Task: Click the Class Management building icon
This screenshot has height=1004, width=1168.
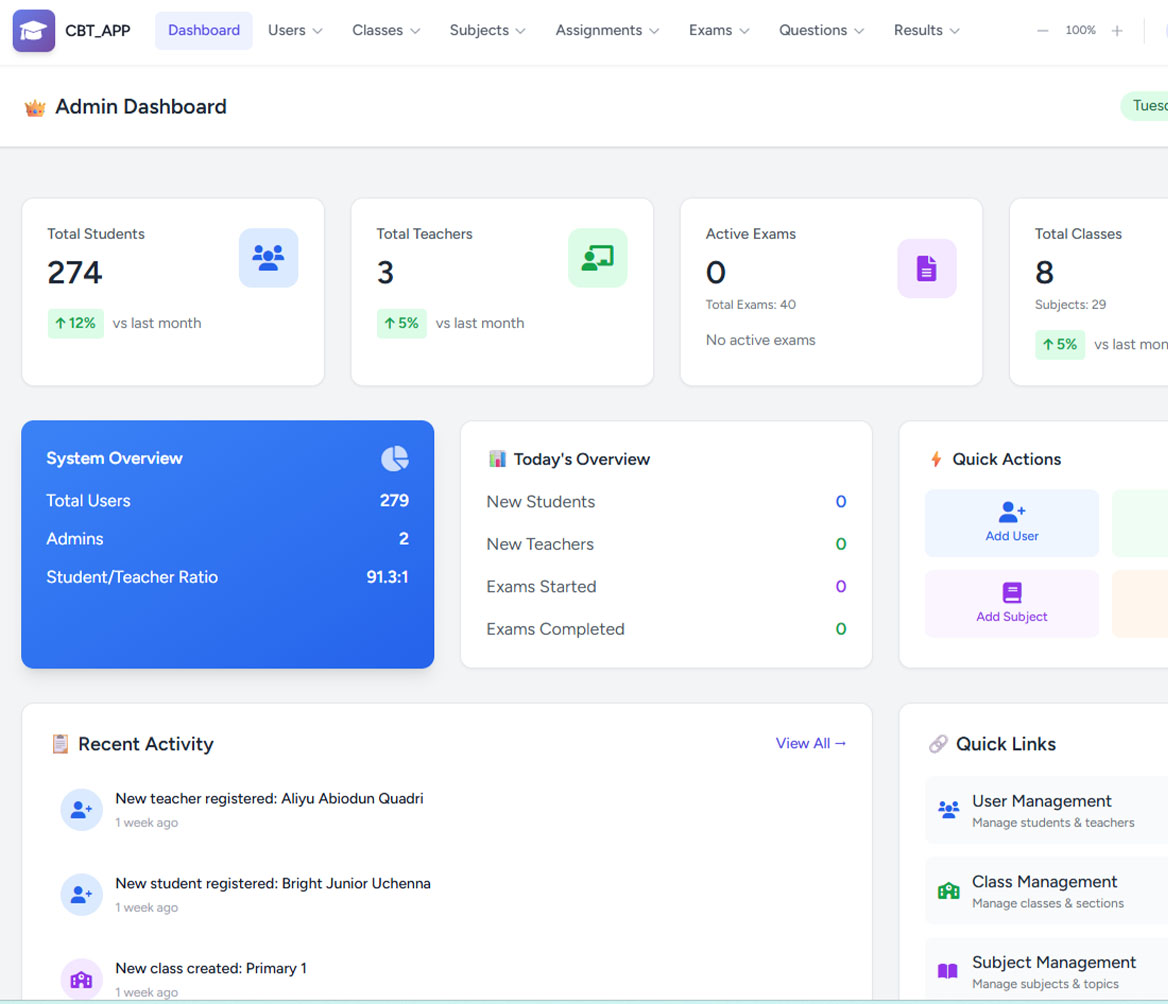Action: pos(948,891)
